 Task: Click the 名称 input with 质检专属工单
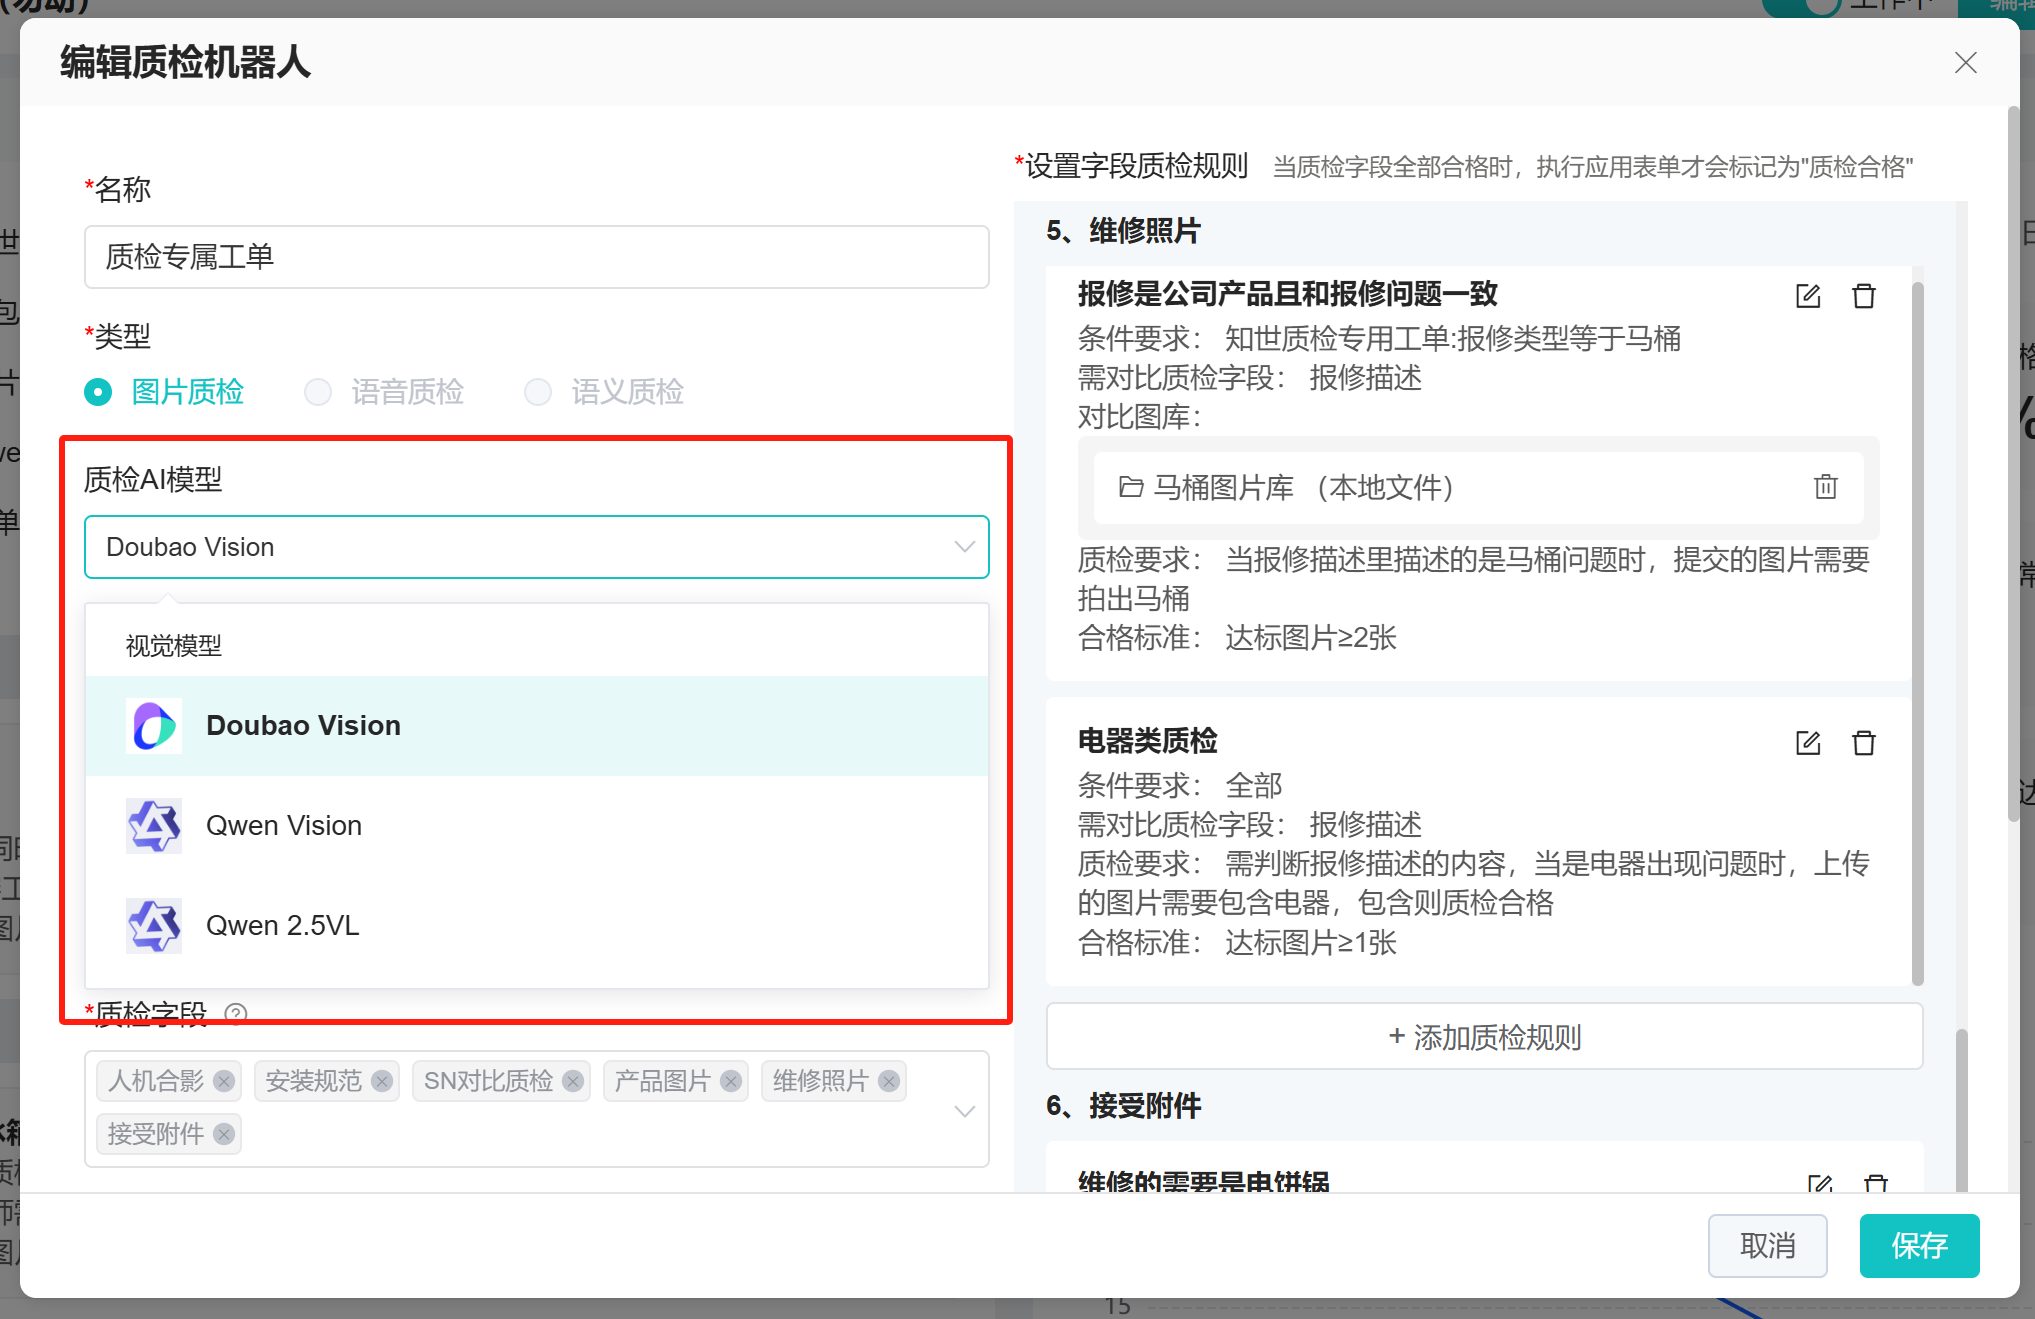537,257
